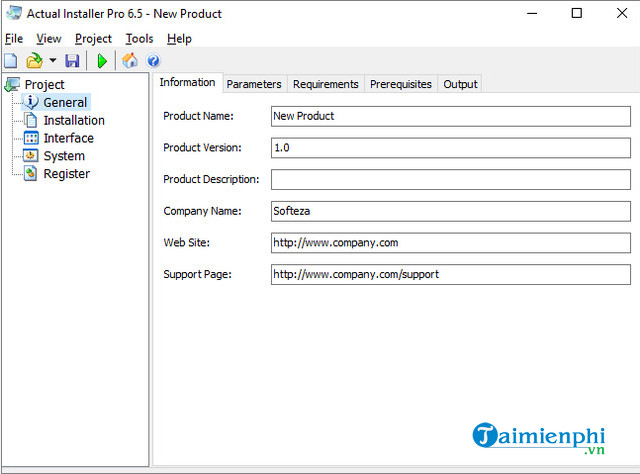The height and width of the screenshot is (474, 640).
Task: Save project with the floppy disk icon
Action: [x=72, y=61]
